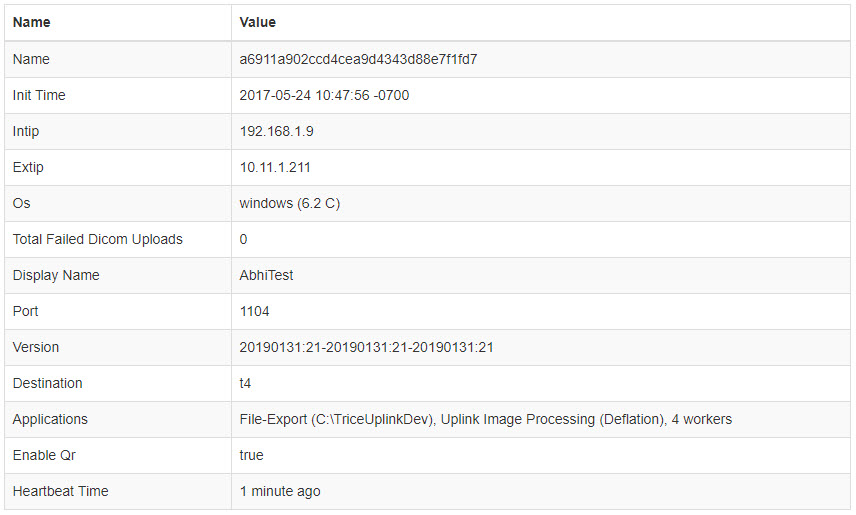Click the Init Time value 2017-05-24 10:47:56 -0700
Screen dimensions: 856x515
pos(324,95)
